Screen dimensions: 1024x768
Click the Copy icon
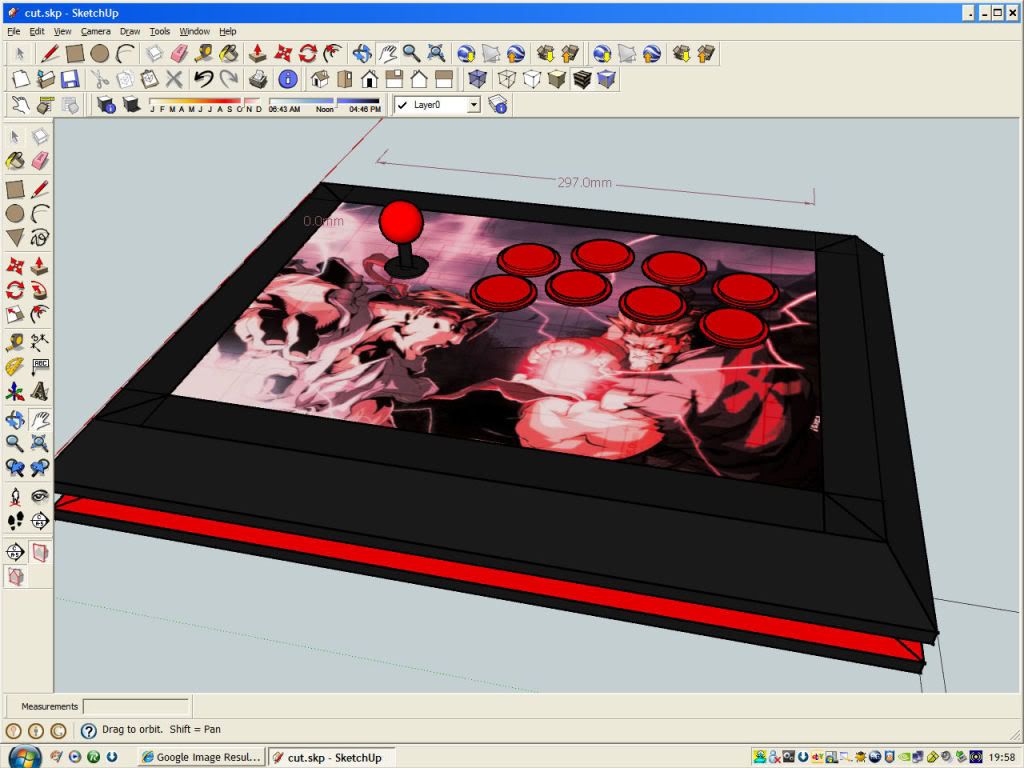124,79
